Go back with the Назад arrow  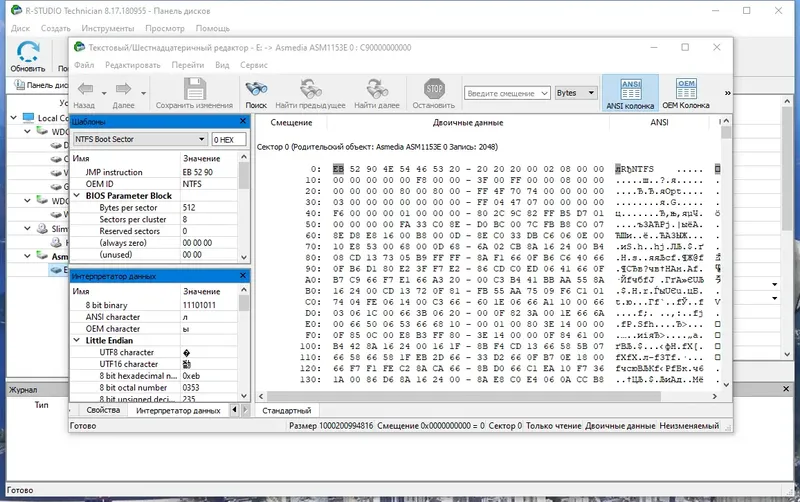click(x=85, y=89)
